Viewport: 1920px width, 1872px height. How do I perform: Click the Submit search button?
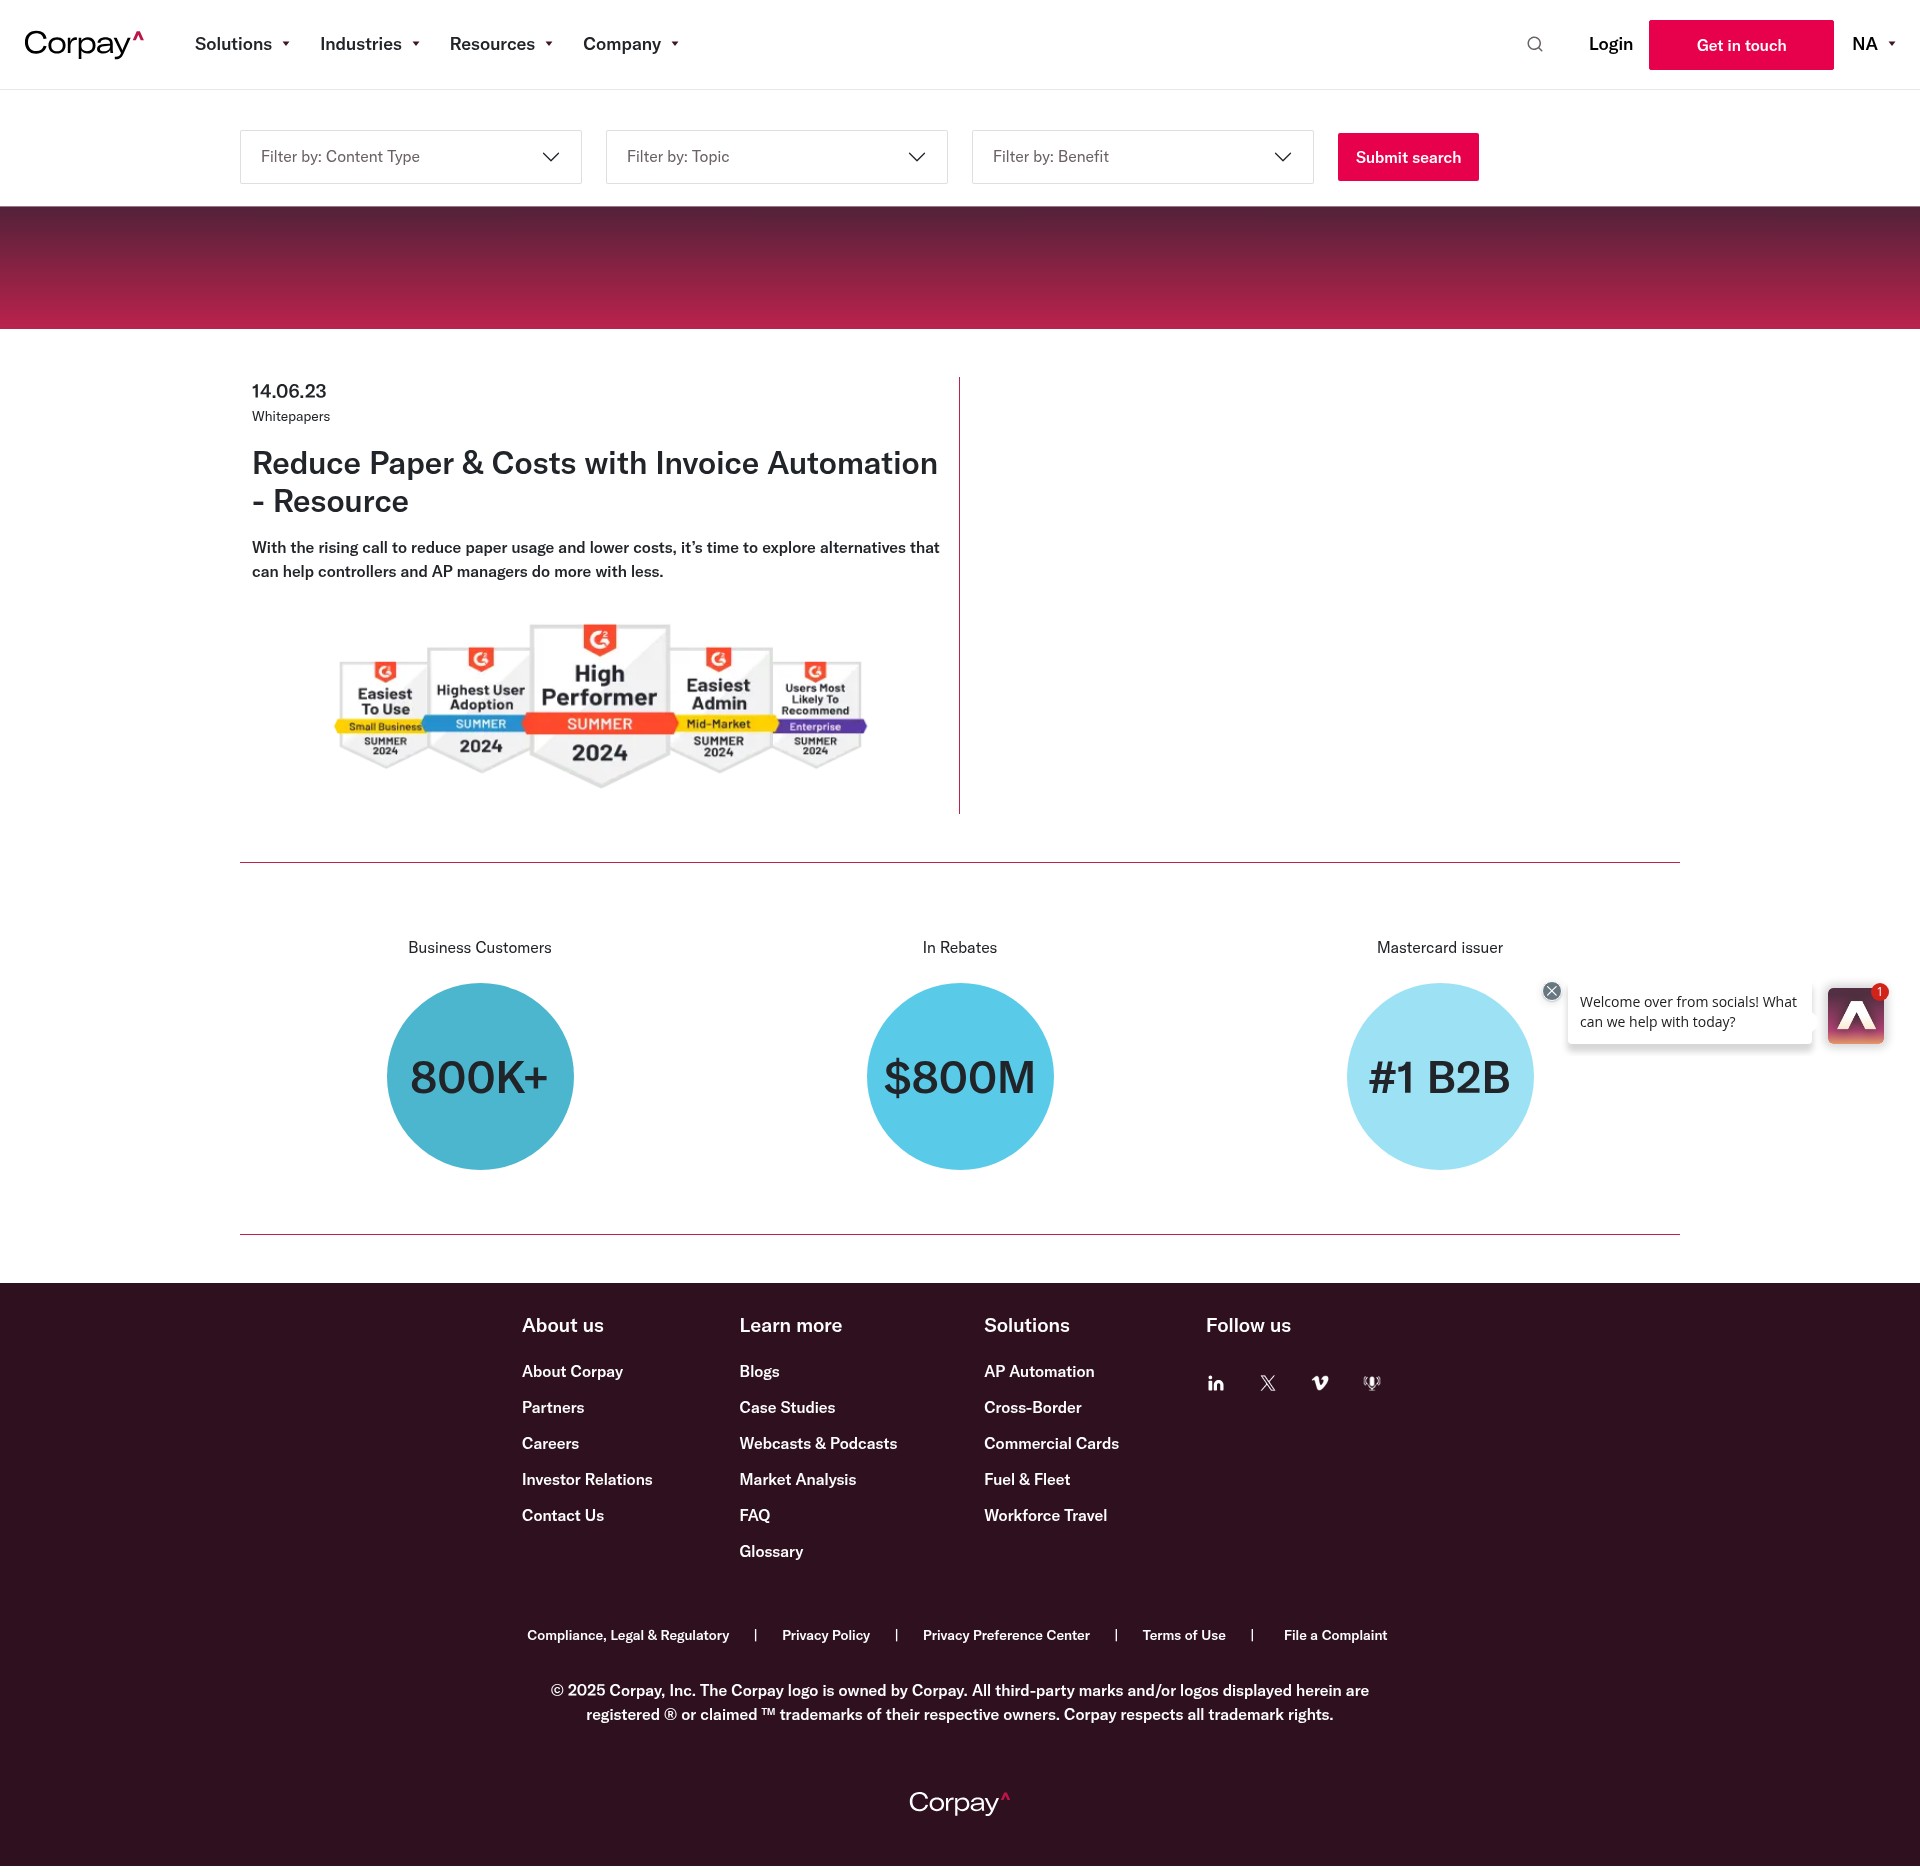(x=1408, y=157)
